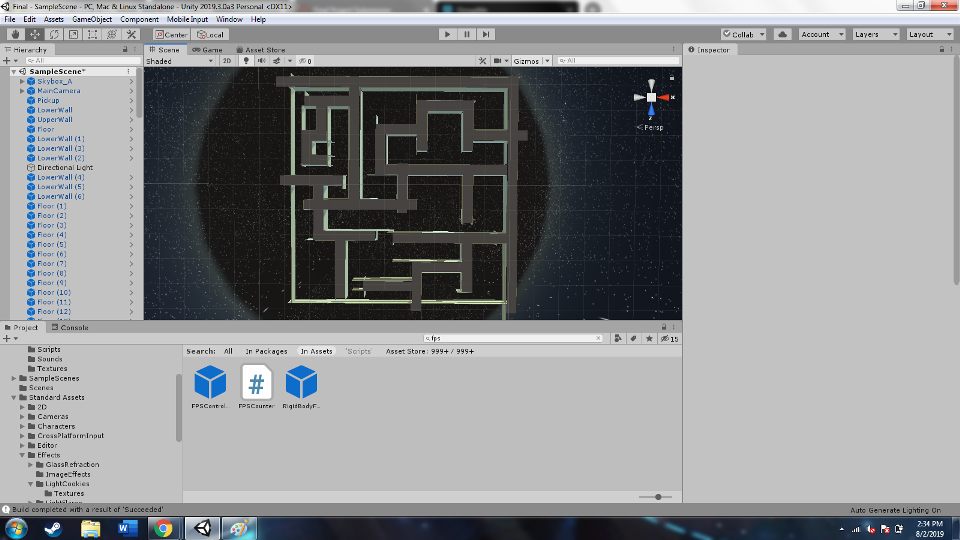The image size is (960, 540).
Task: Switch to the Console tab
Action: tap(74, 327)
